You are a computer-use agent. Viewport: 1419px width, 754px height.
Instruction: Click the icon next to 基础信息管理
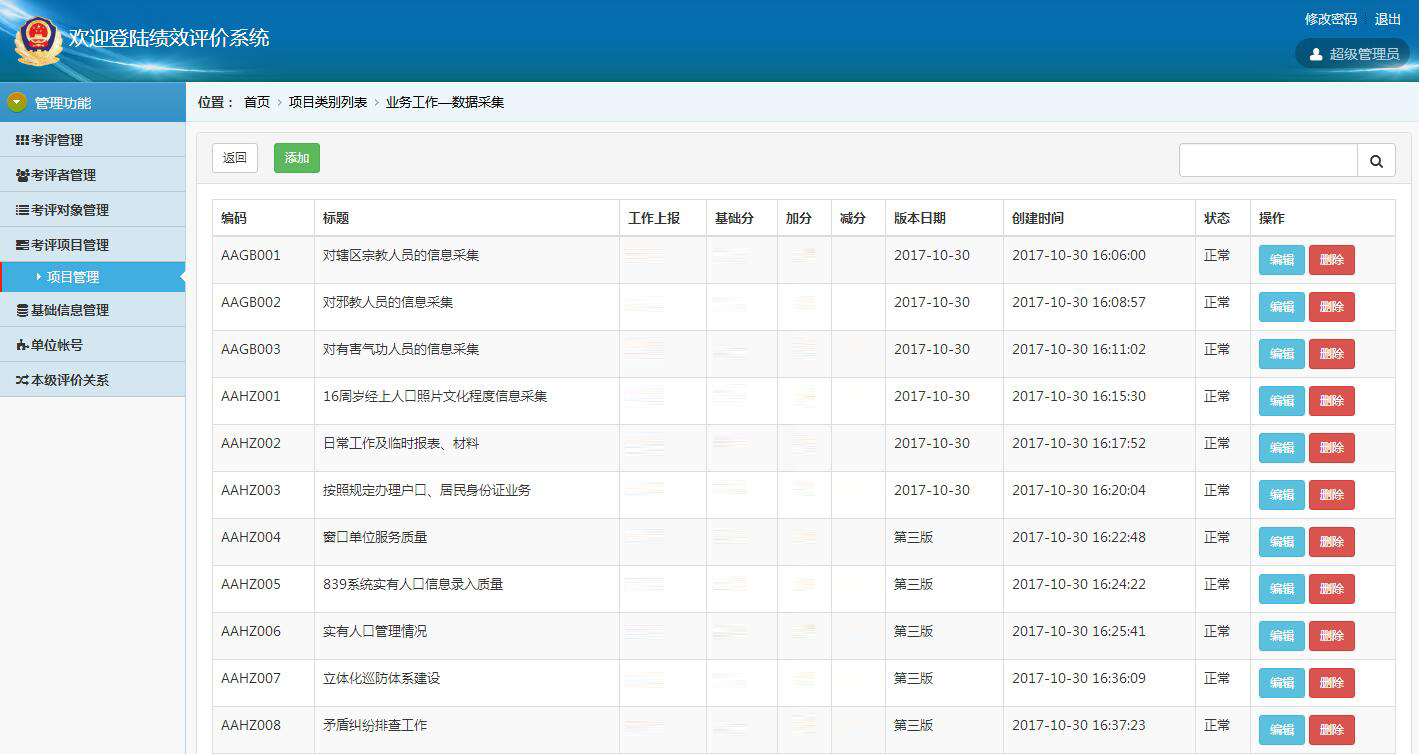pos(20,309)
